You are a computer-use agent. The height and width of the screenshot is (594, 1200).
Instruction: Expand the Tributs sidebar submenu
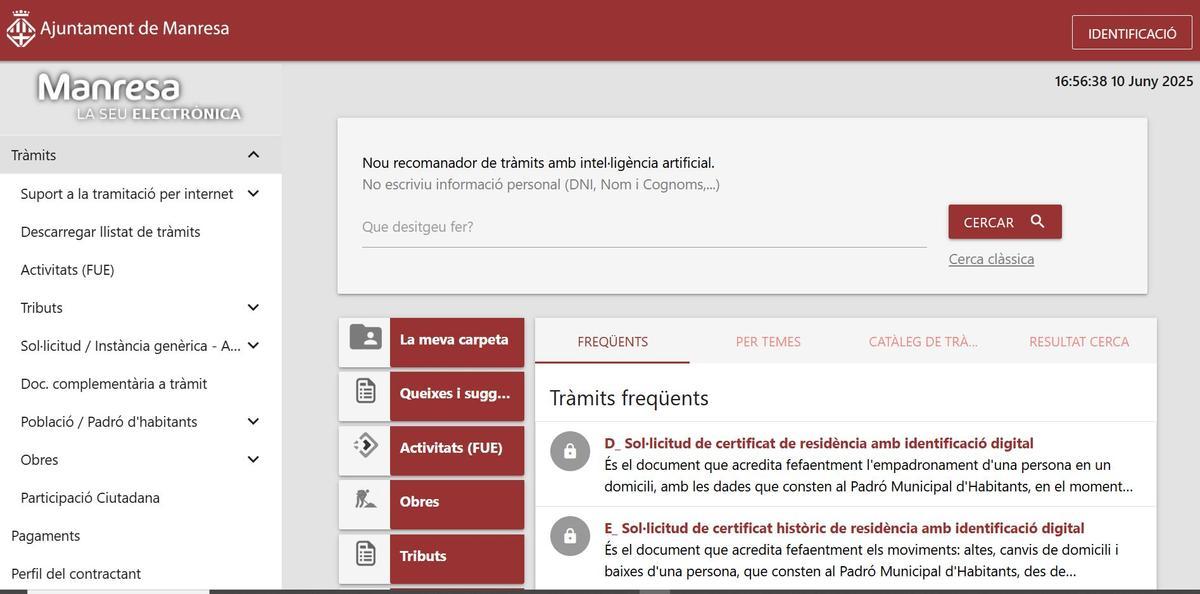pos(253,307)
